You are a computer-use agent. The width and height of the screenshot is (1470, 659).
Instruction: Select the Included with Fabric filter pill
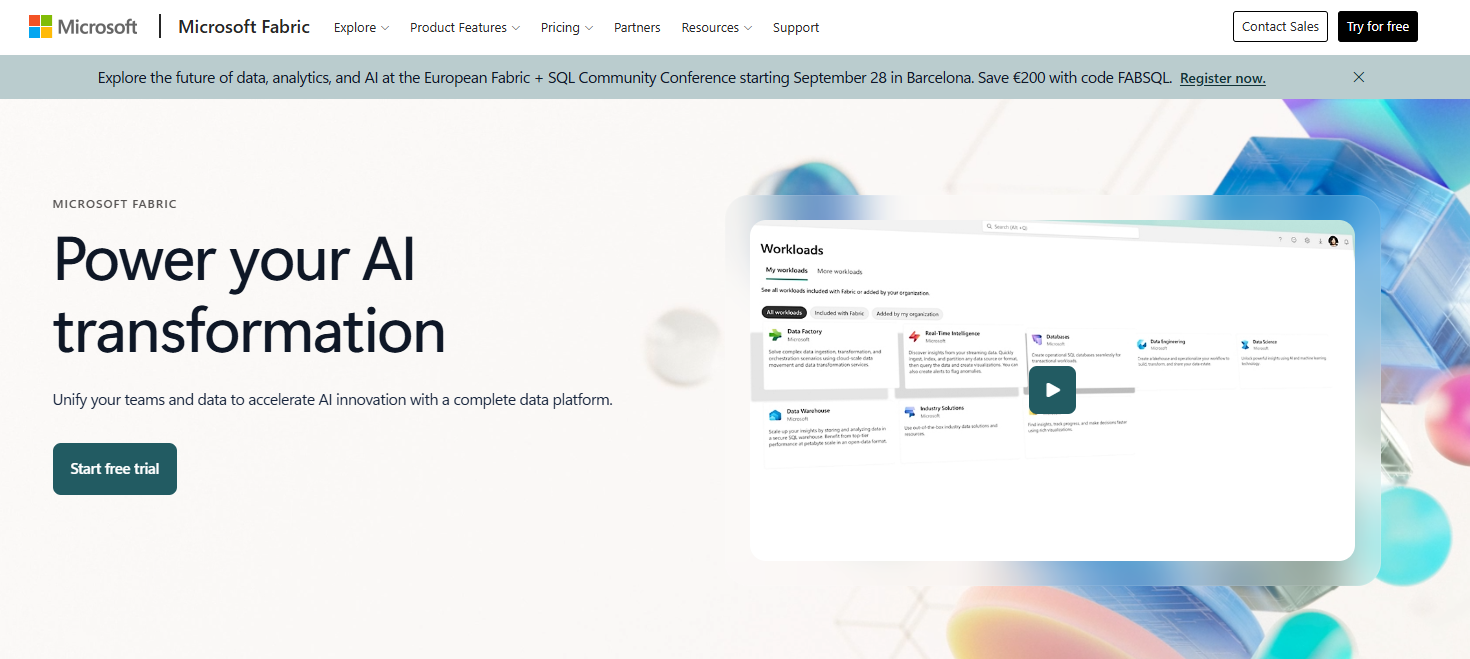coord(838,313)
